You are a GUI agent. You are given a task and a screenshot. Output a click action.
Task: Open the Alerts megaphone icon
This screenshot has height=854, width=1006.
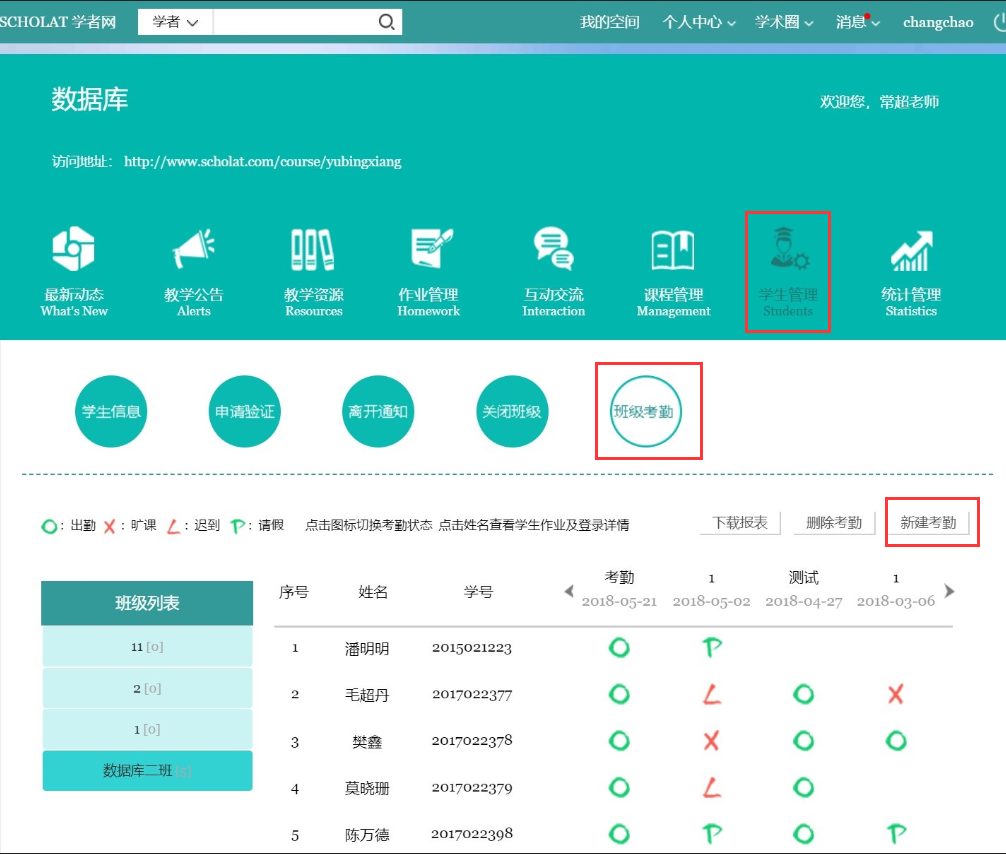pyautogui.click(x=194, y=251)
